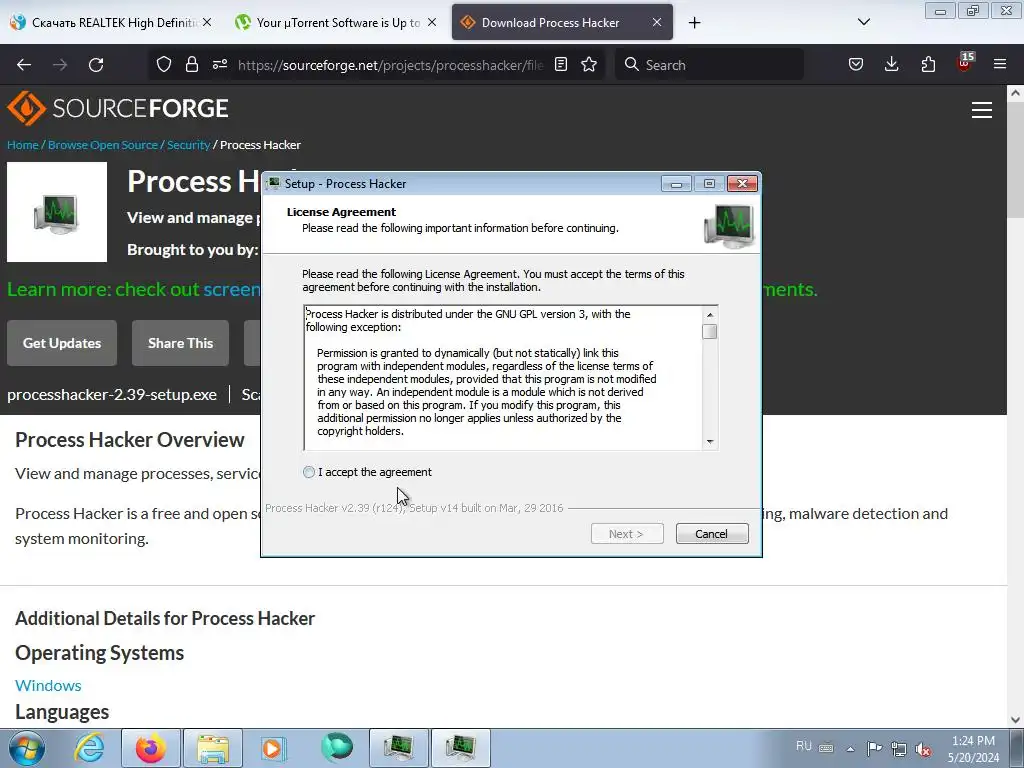Image resolution: width=1024 pixels, height=768 pixels.
Task: Click the uBlock extension icon showing 15
Action: coord(965,63)
